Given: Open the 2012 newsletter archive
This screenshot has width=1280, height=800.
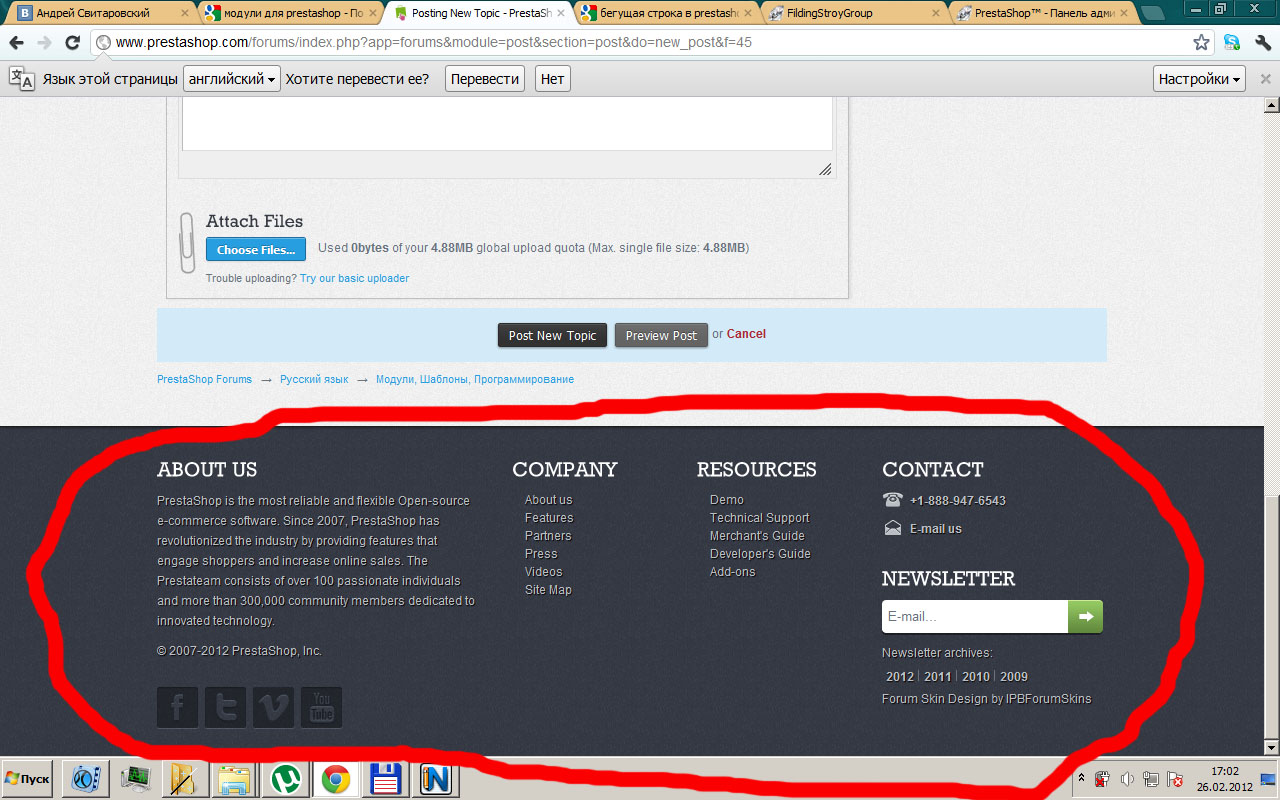Looking at the screenshot, I should pos(900,677).
